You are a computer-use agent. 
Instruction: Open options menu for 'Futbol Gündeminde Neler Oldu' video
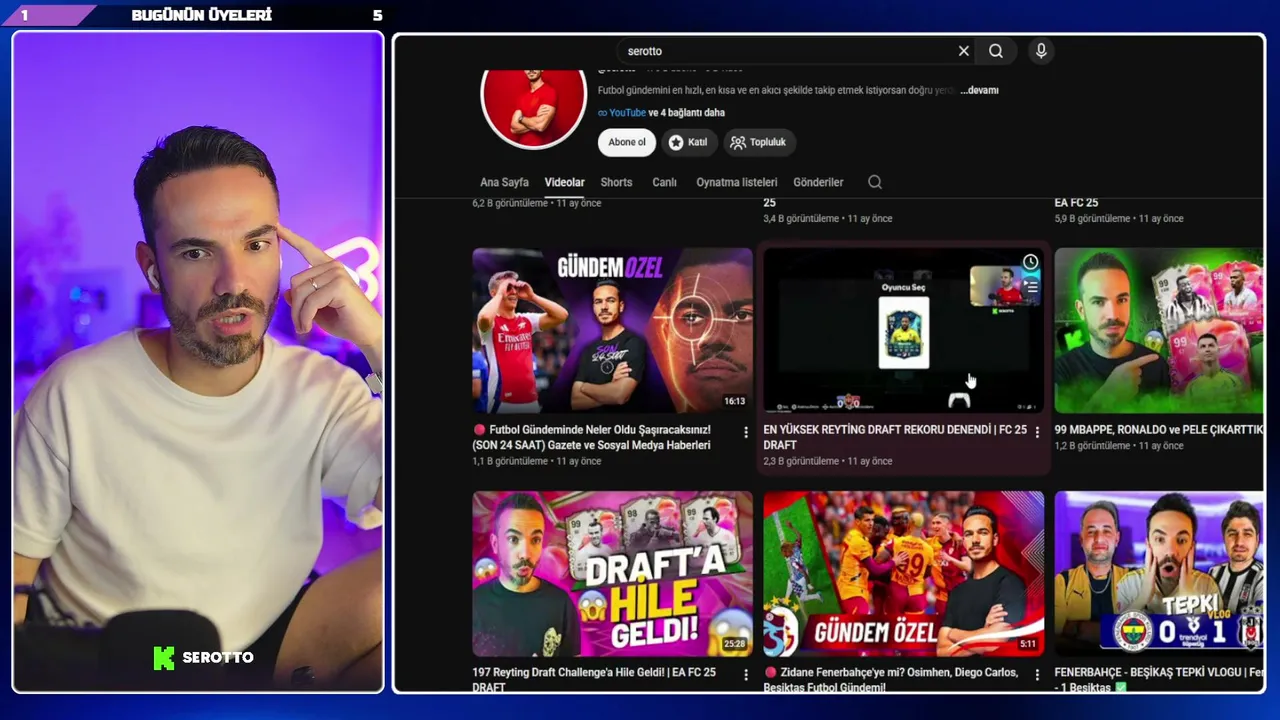(746, 432)
